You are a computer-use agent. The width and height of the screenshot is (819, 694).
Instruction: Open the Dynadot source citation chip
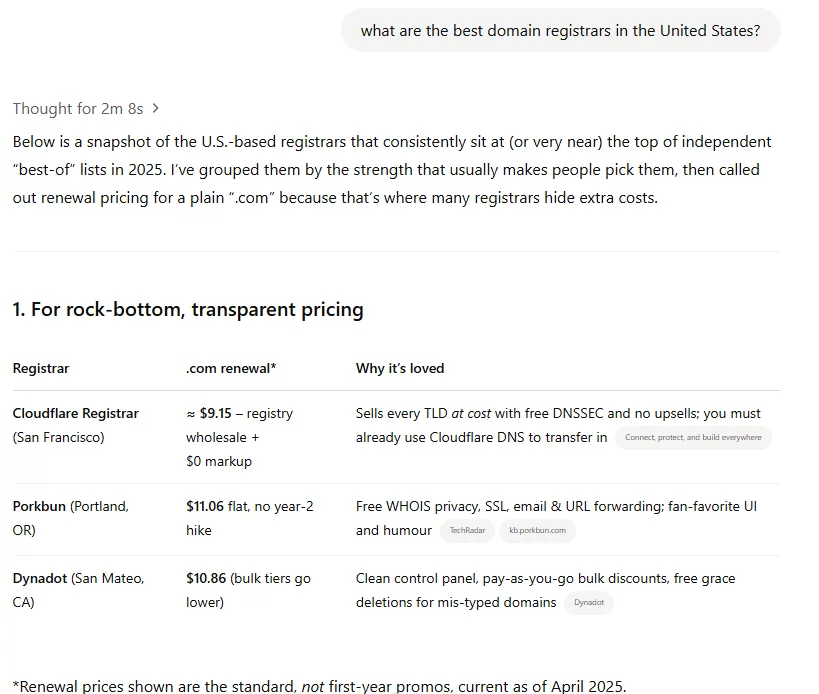588,602
